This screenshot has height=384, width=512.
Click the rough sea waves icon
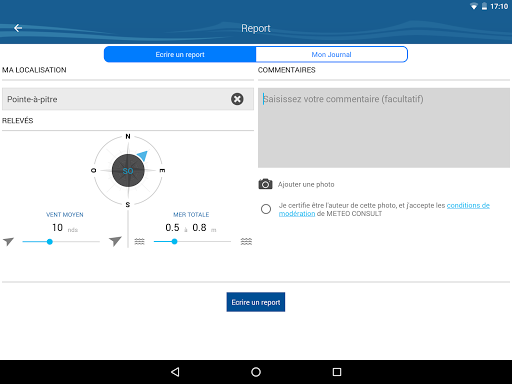[x=246, y=241]
